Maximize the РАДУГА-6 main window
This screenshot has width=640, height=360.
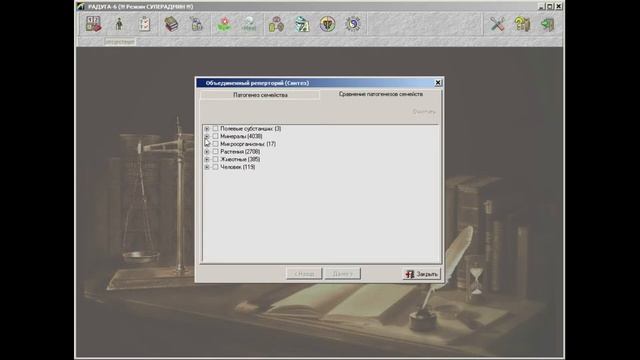click(x=550, y=7)
